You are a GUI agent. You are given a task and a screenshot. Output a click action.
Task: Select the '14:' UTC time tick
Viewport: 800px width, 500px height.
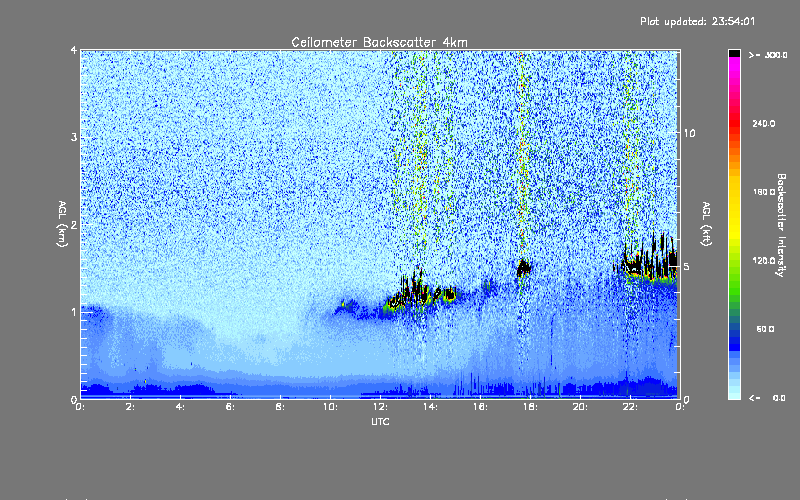pos(431,407)
